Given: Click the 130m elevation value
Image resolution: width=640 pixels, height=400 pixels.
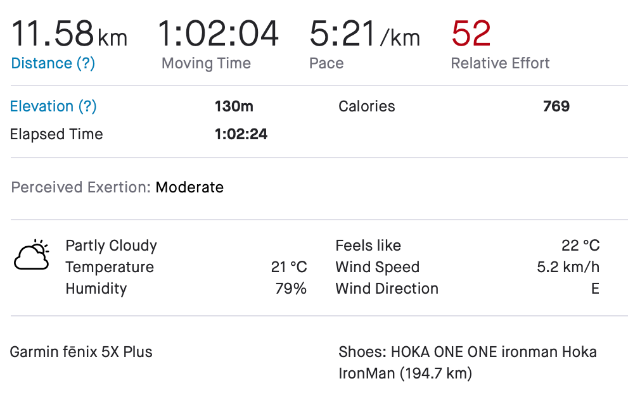Looking at the screenshot, I should (234, 106).
